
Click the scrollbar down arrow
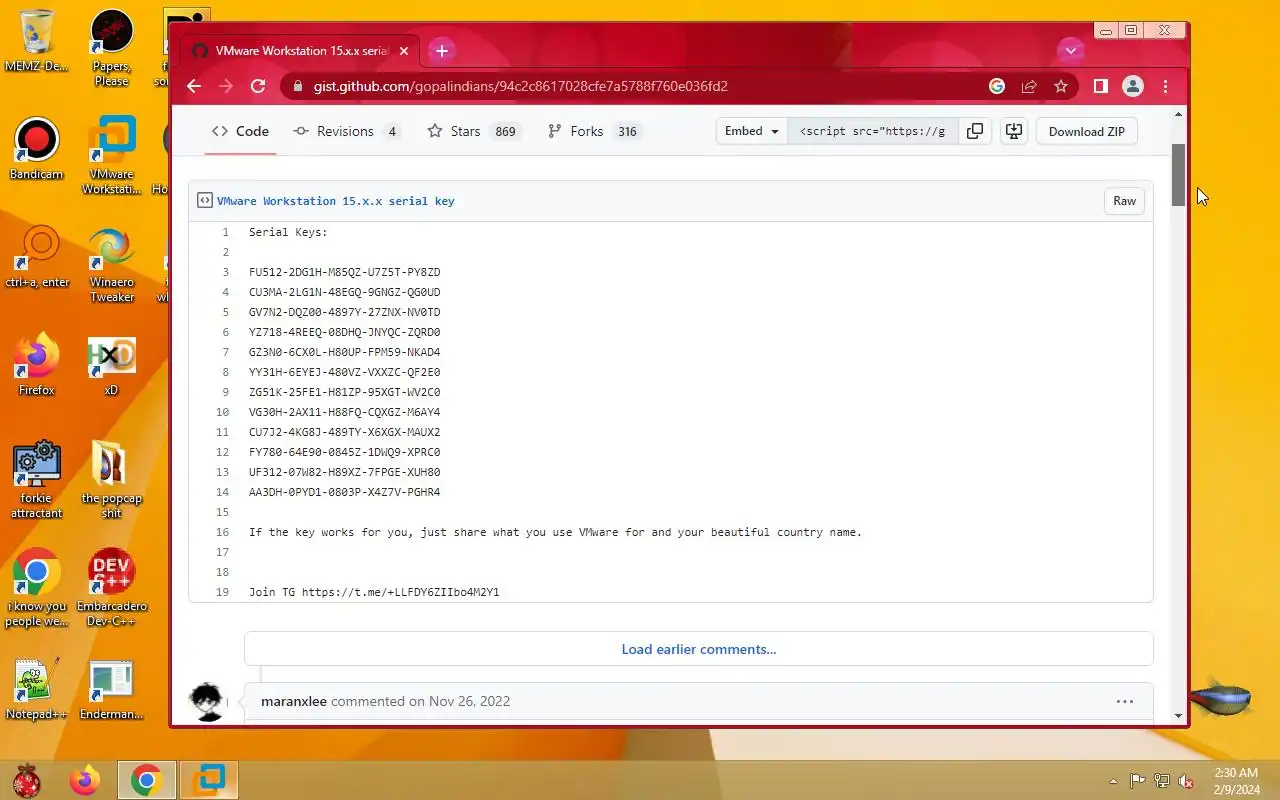point(1178,716)
